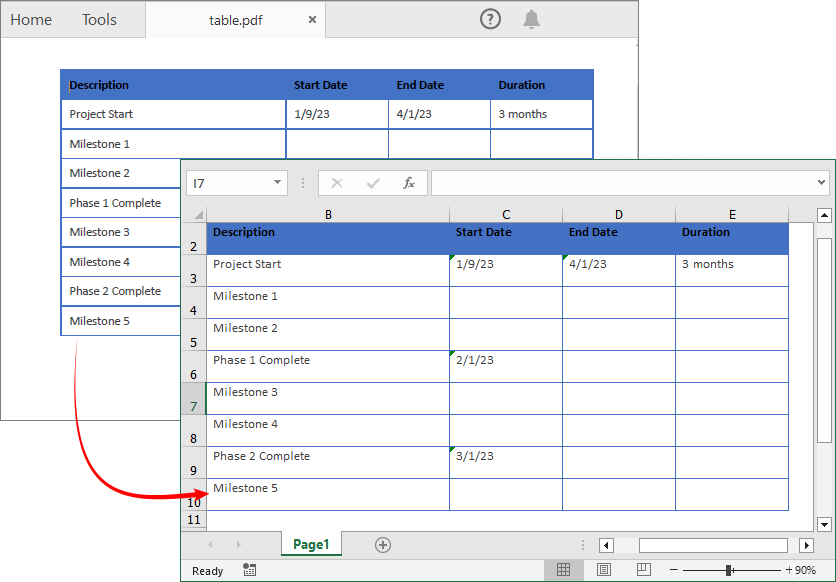836x582 pixels.
Task: Select the Page1 sheet tab
Action: pyautogui.click(x=311, y=544)
